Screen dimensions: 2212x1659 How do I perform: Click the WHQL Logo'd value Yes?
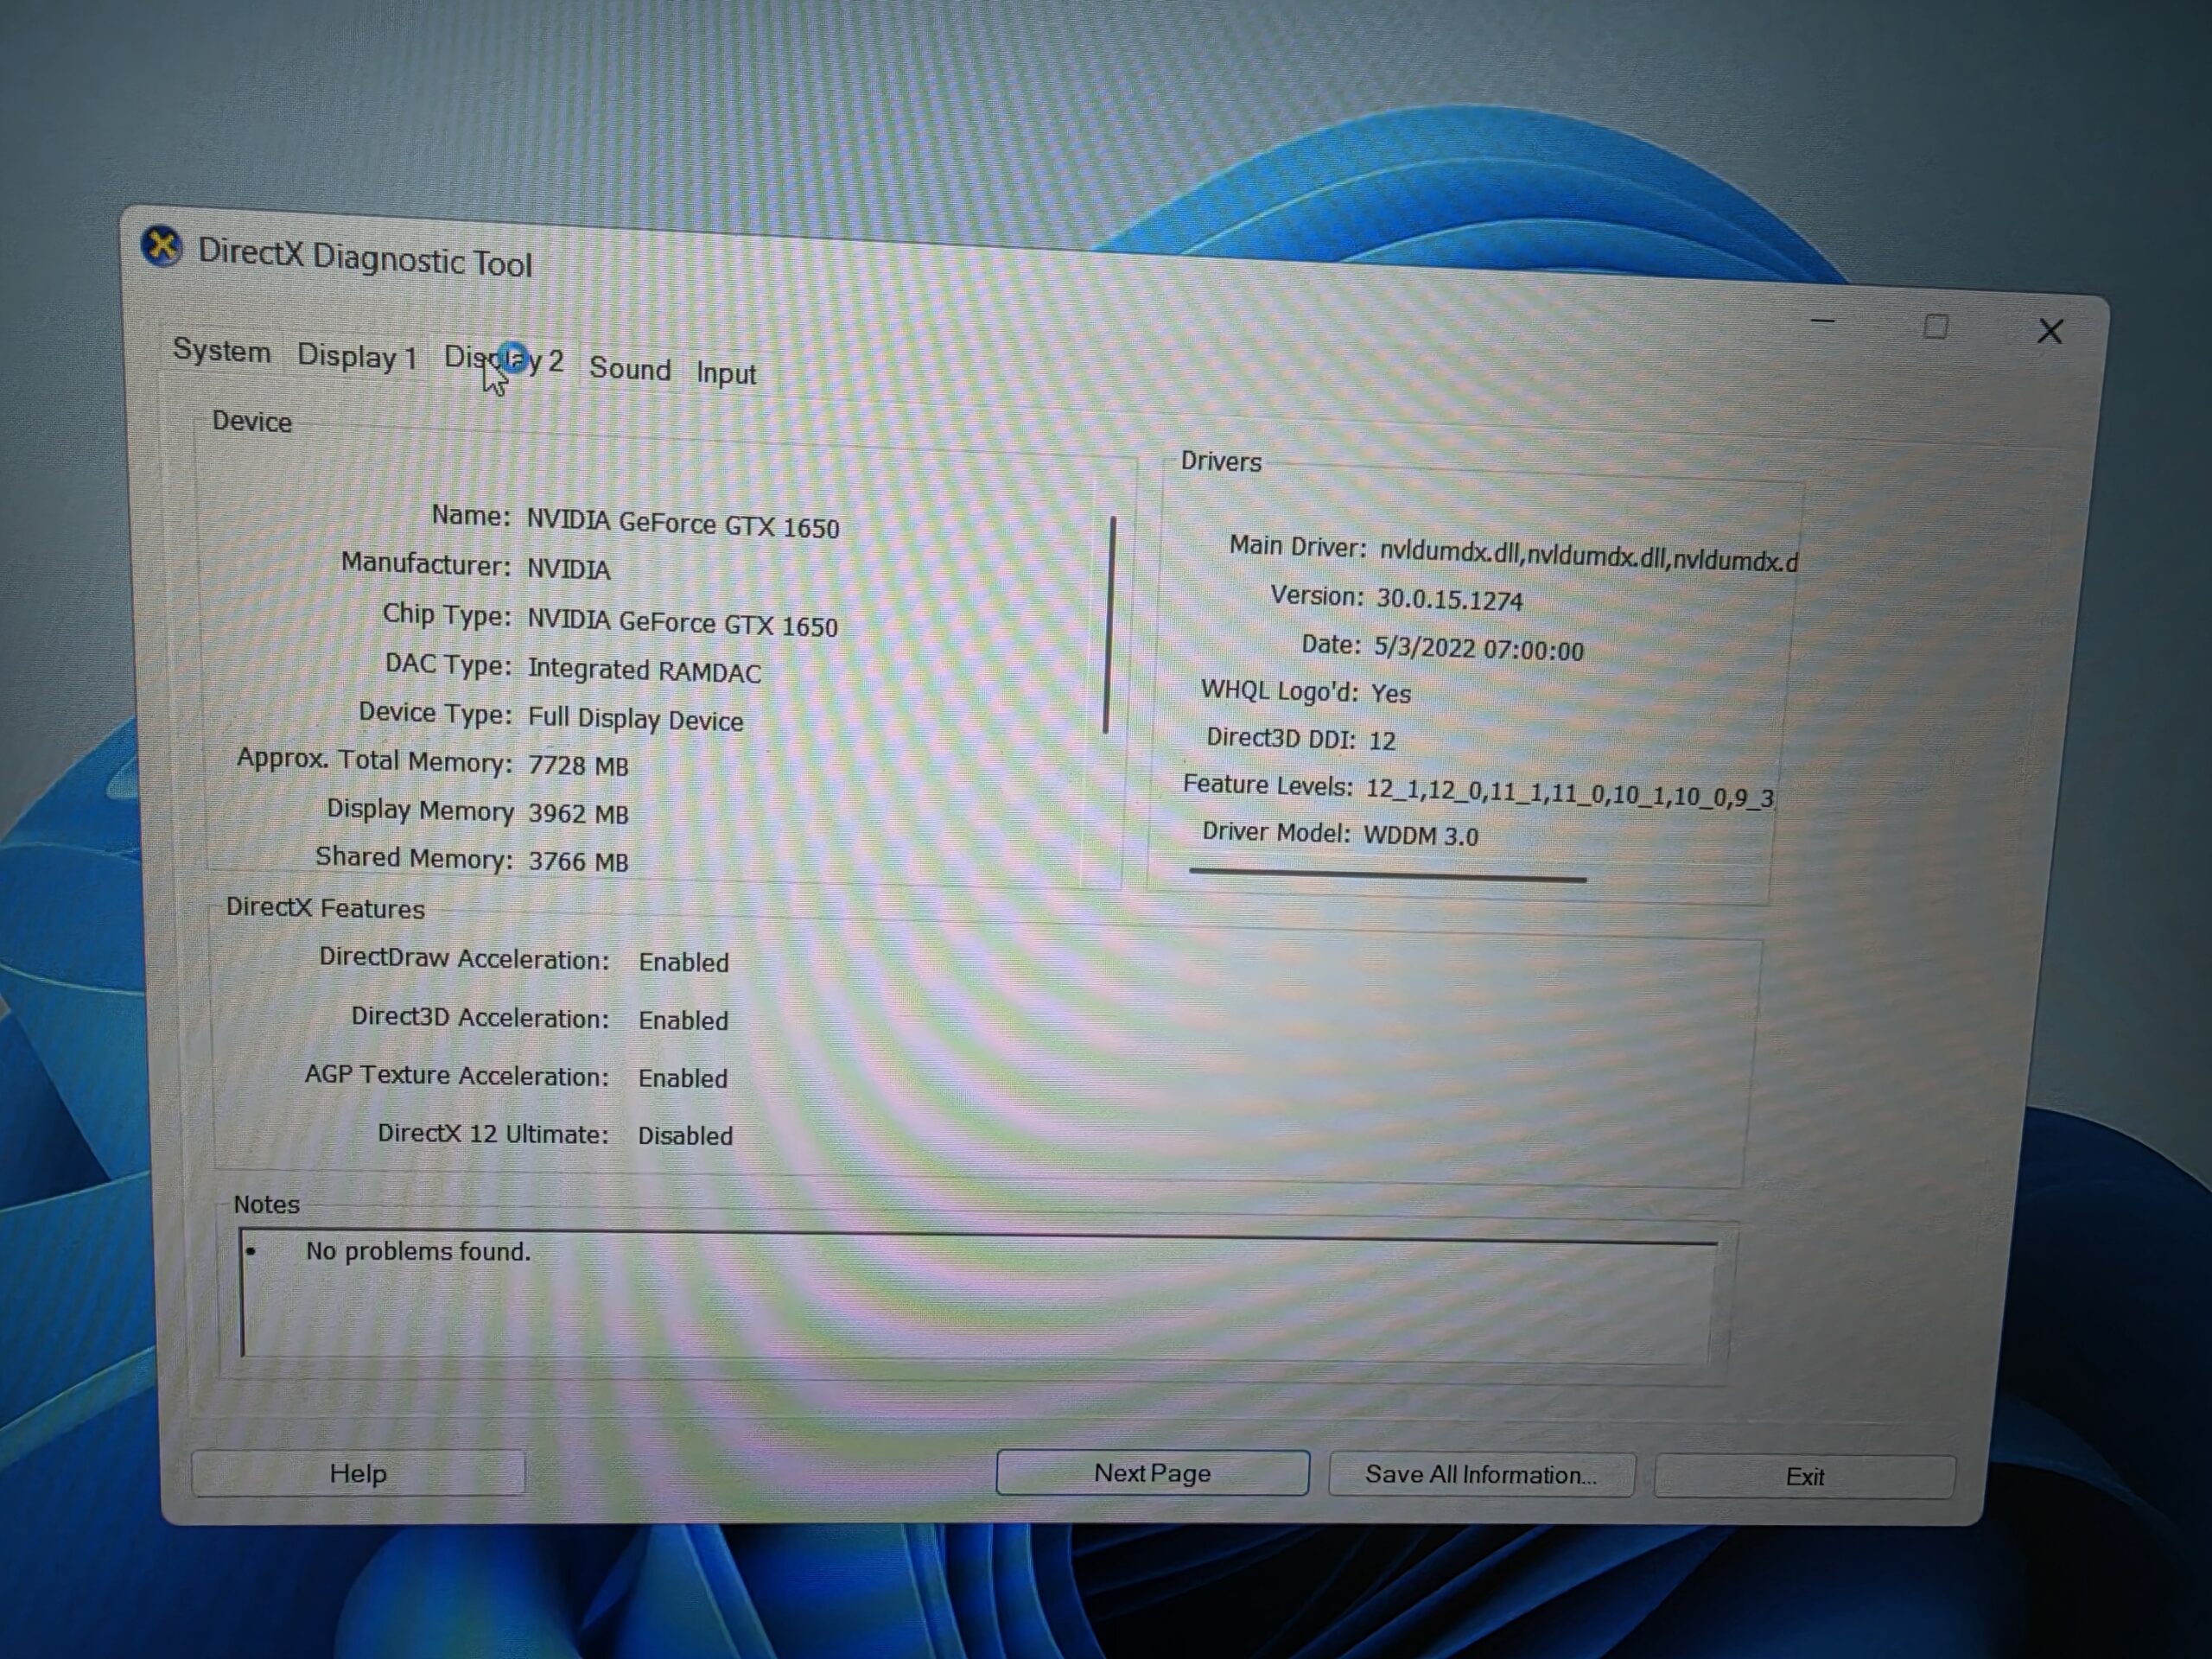[x=1390, y=693]
